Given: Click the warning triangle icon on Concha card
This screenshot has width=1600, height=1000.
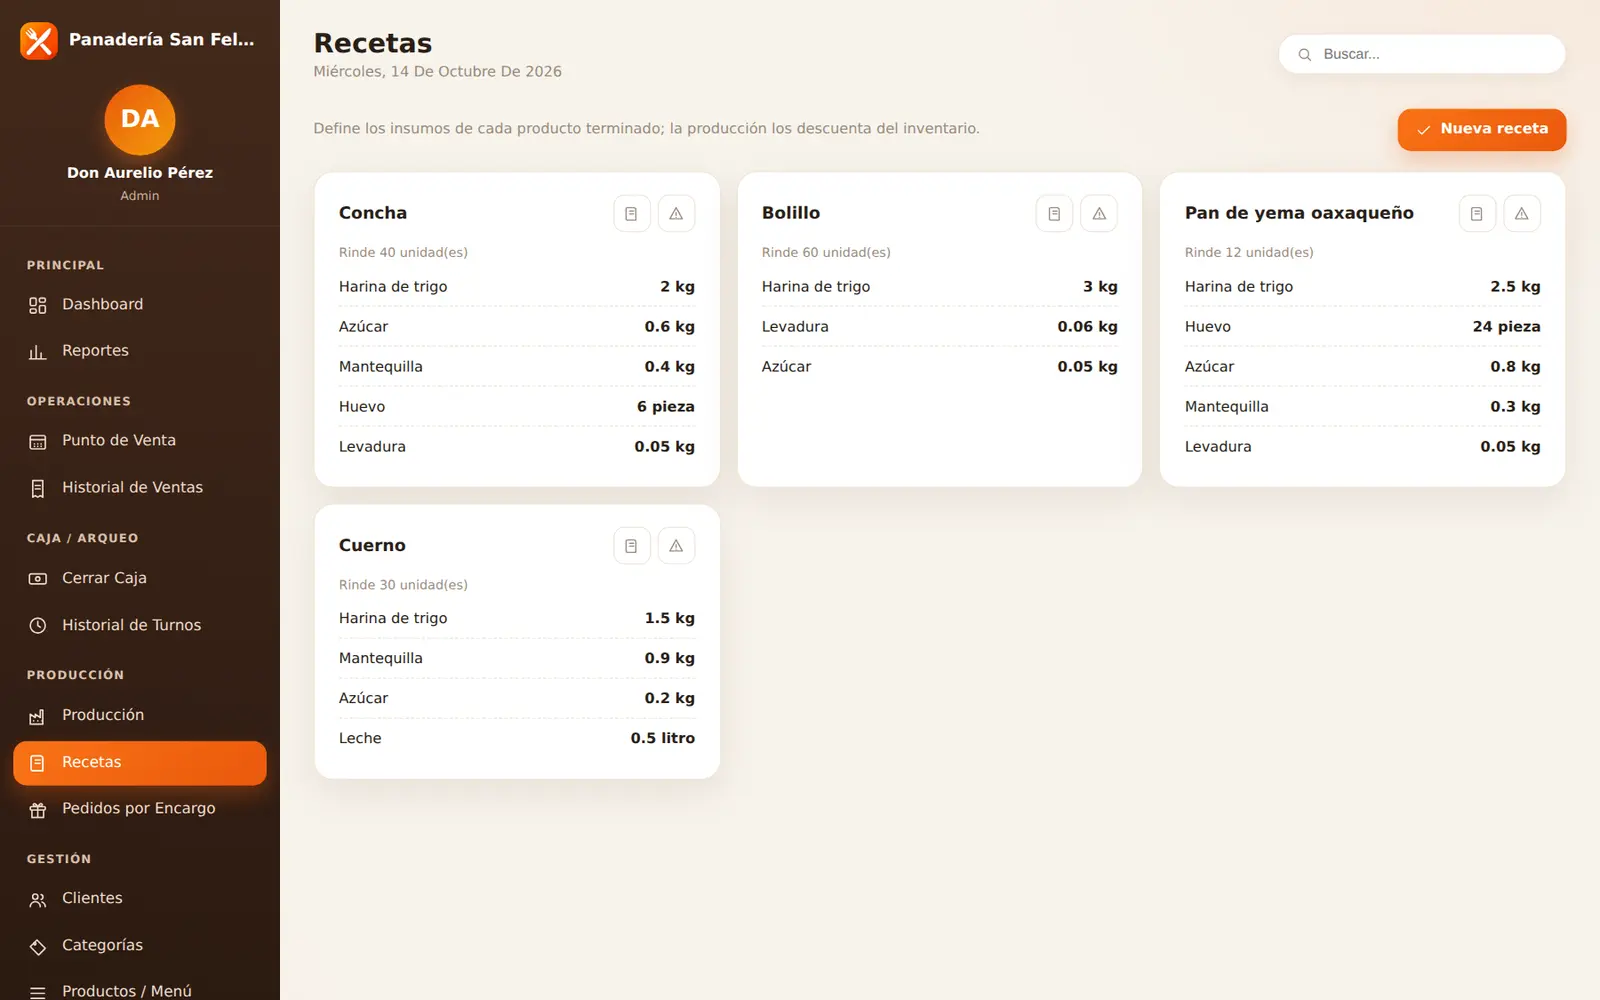Looking at the screenshot, I should click(676, 213).
